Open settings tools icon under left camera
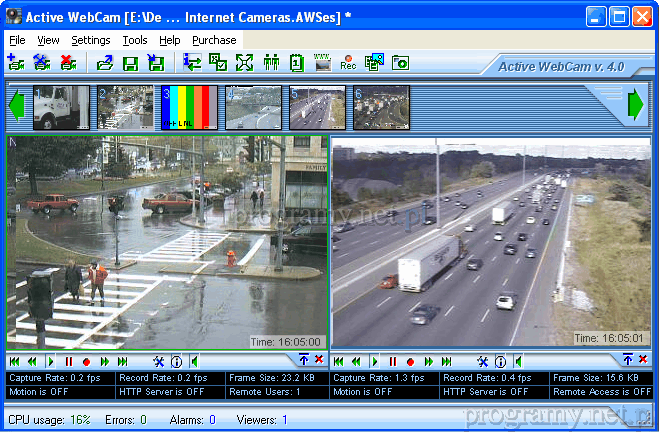 click(158, 361)
